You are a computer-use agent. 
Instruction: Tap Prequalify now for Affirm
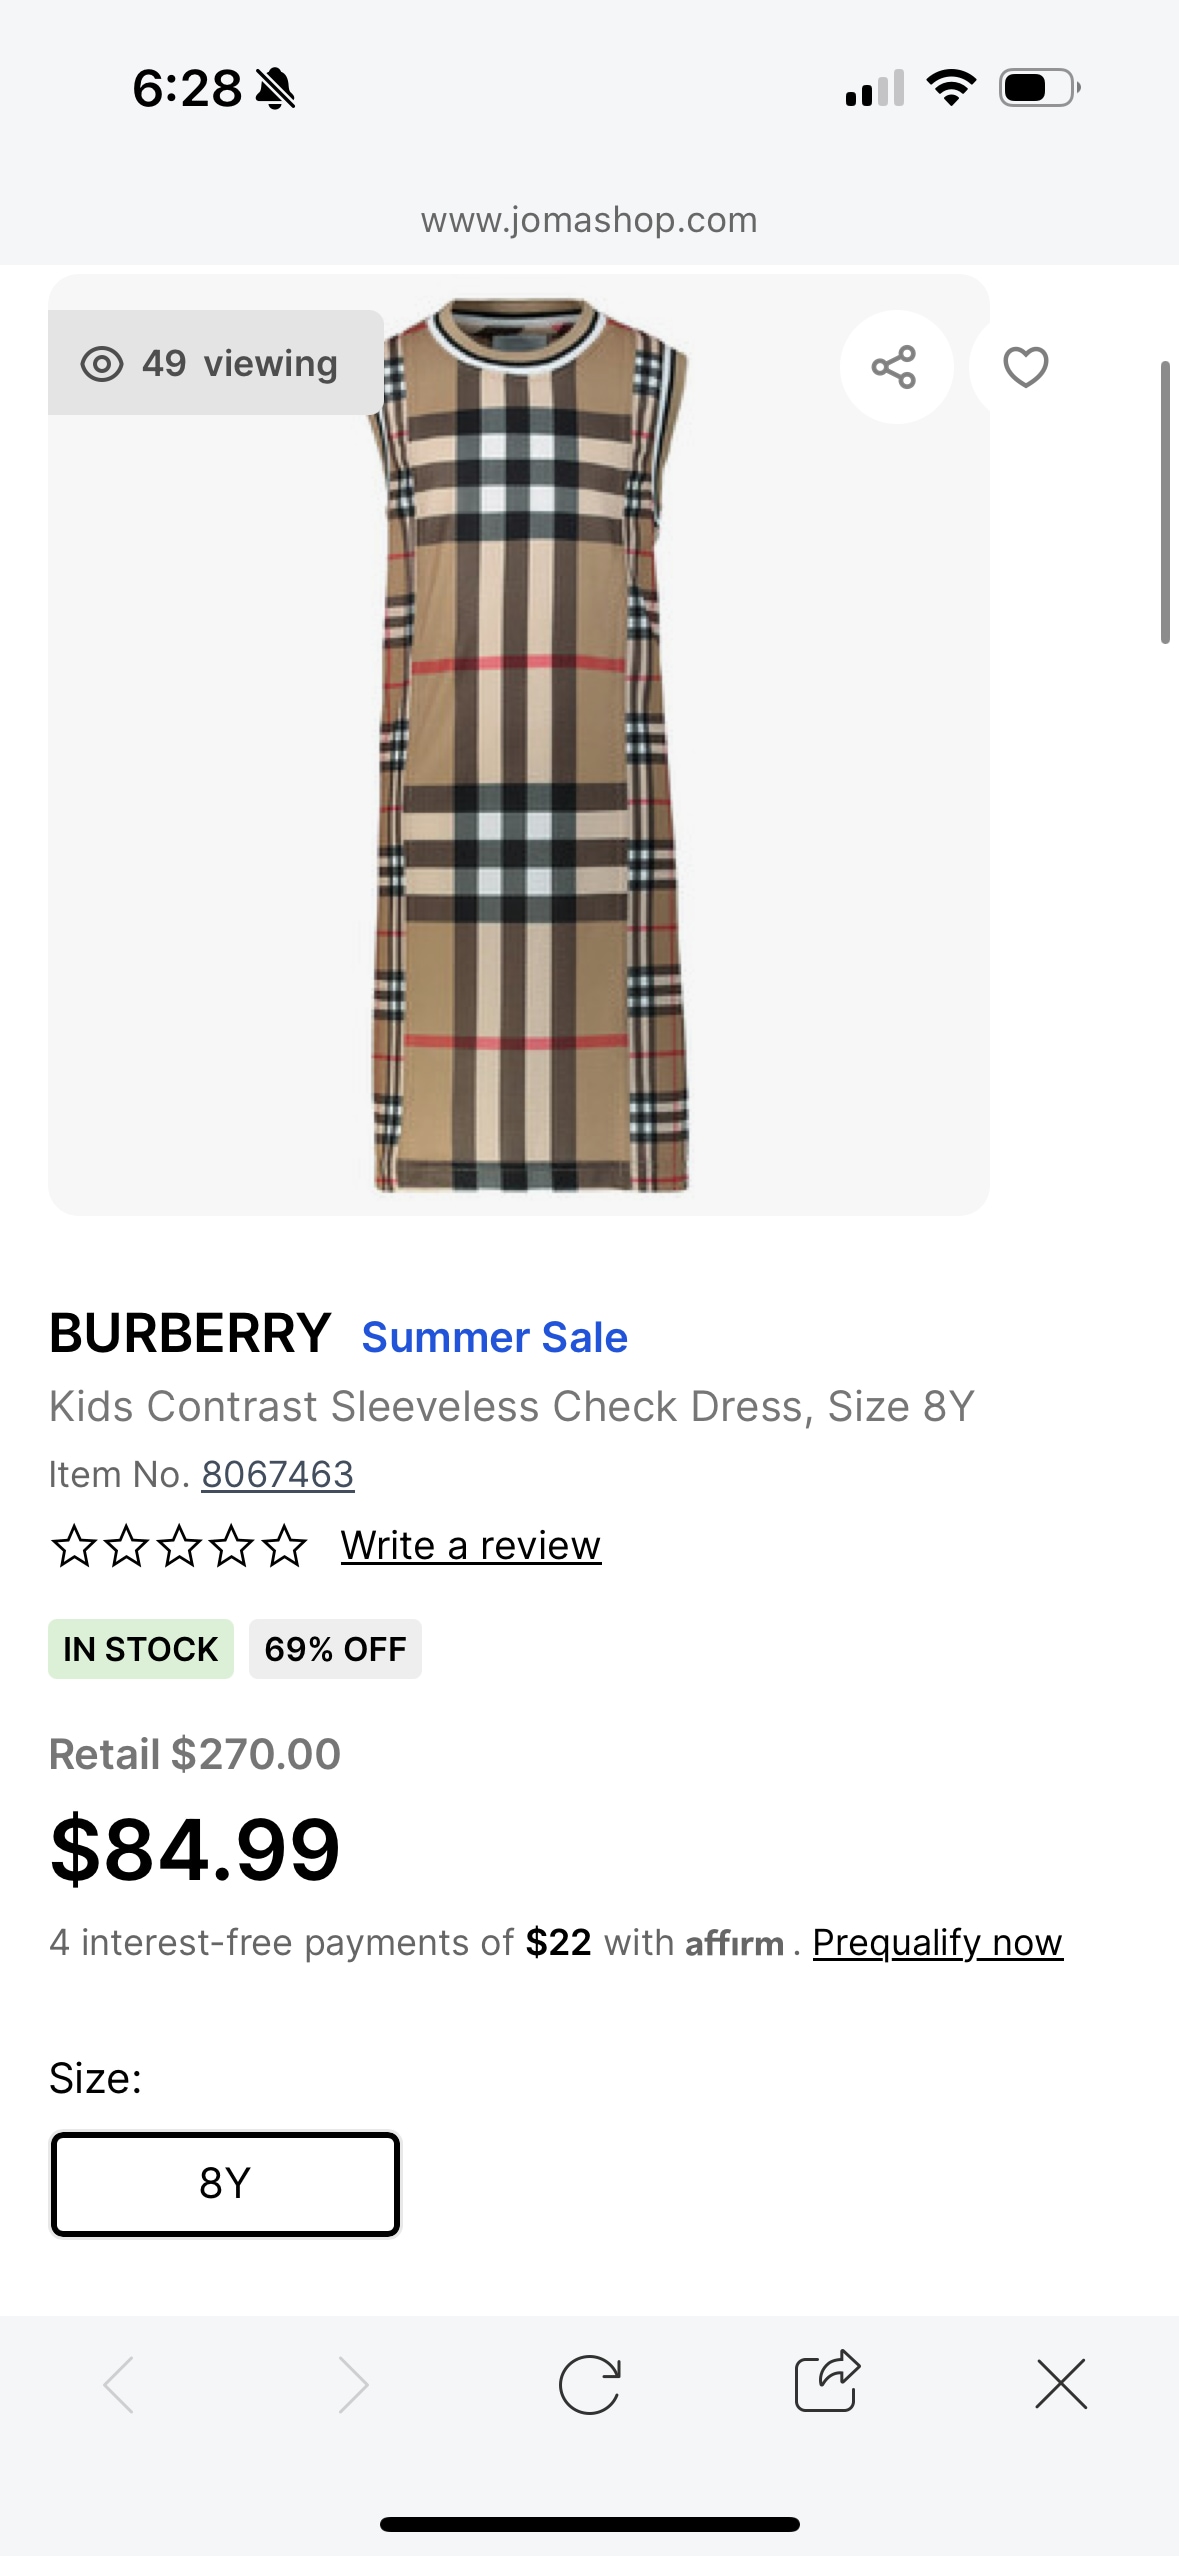click(x=938, y=1942)
